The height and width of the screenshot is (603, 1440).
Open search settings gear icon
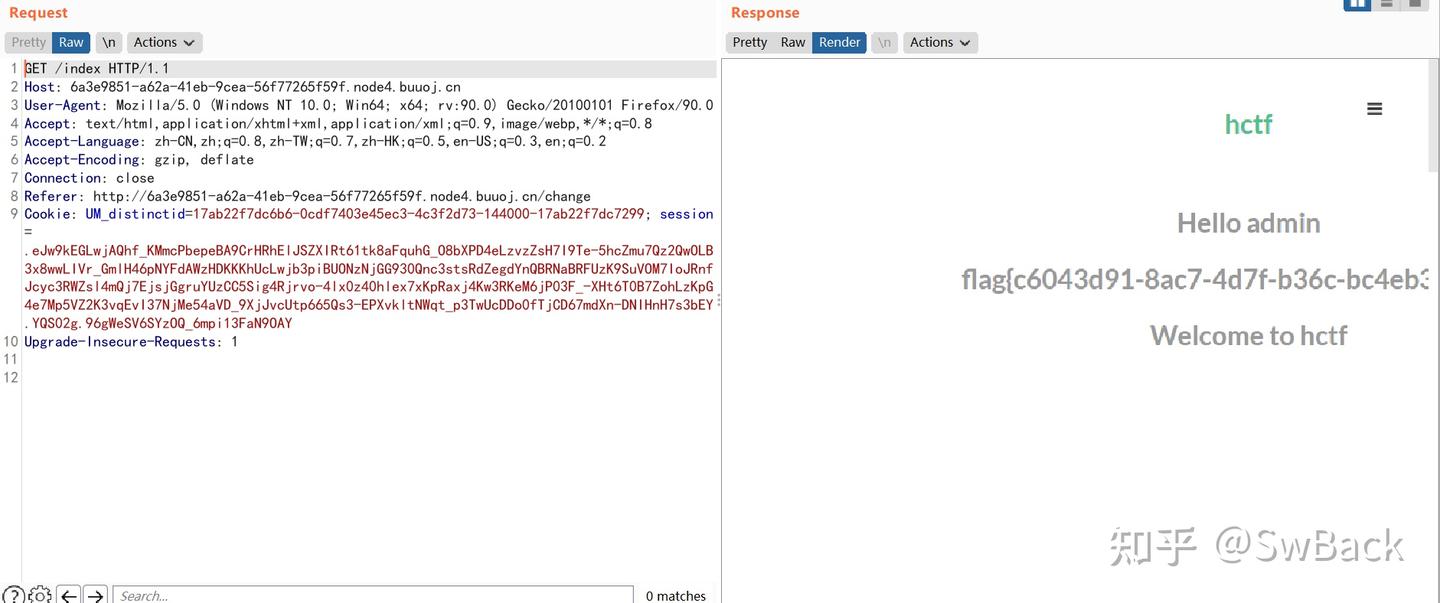(x=40, y=595)
